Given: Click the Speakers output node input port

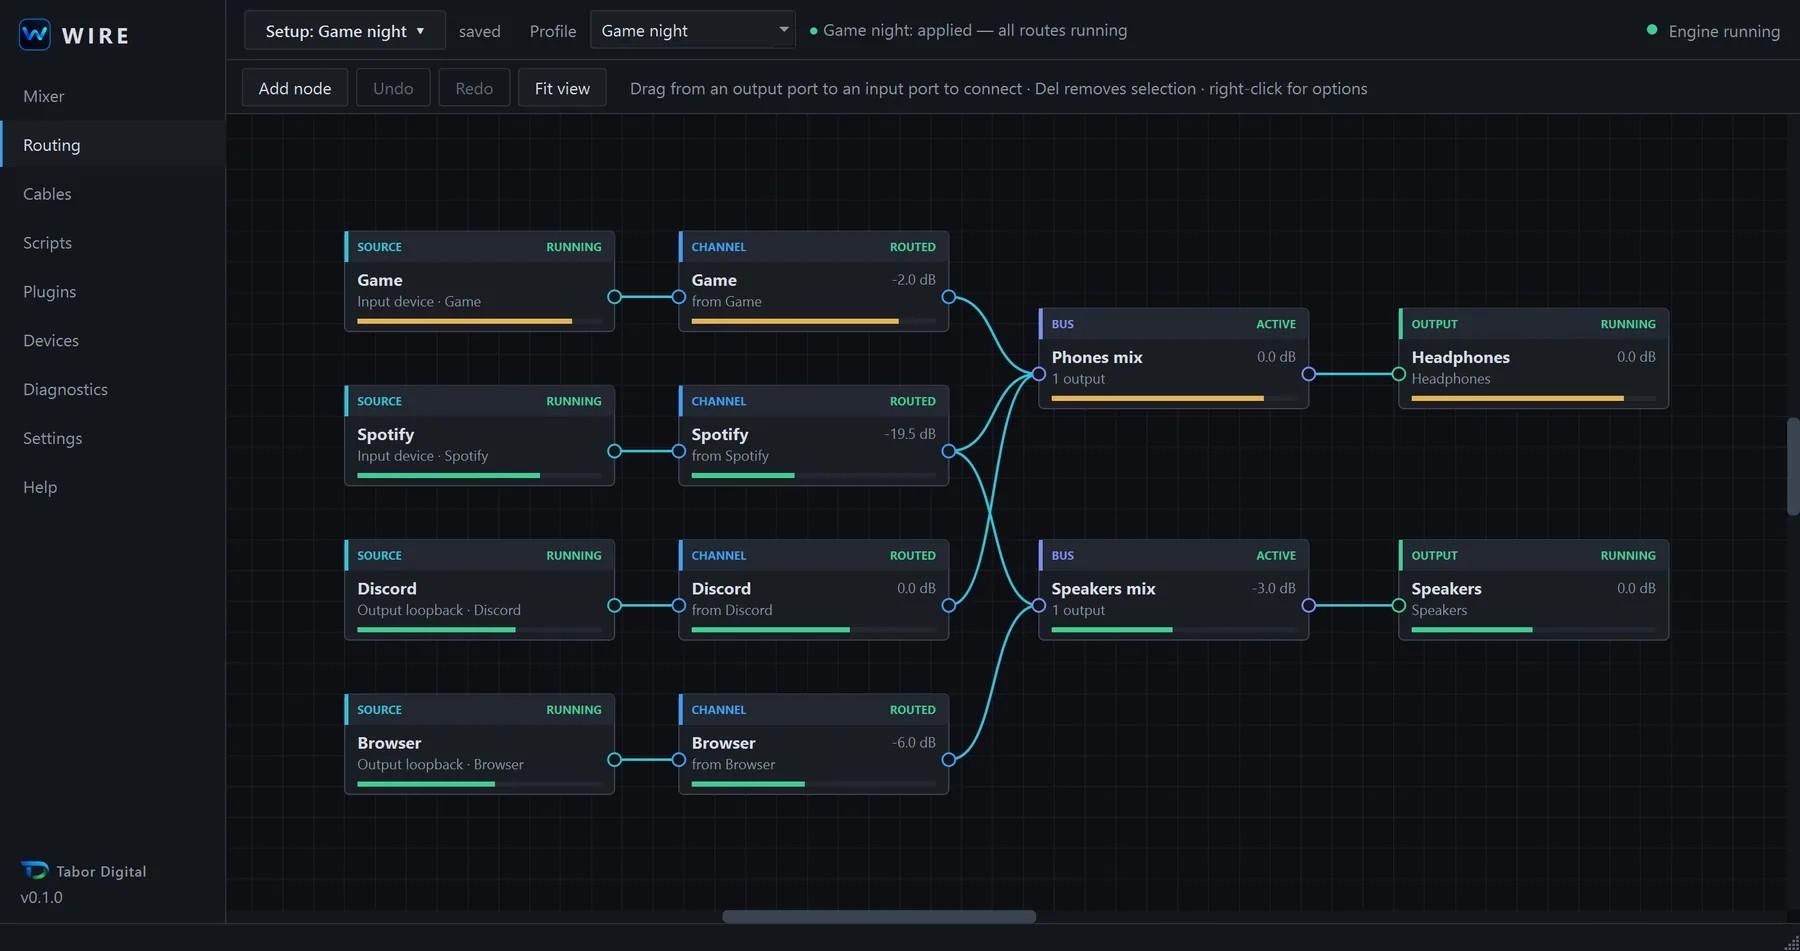Looking at the screenshot, I should (x=1399, y=605).
